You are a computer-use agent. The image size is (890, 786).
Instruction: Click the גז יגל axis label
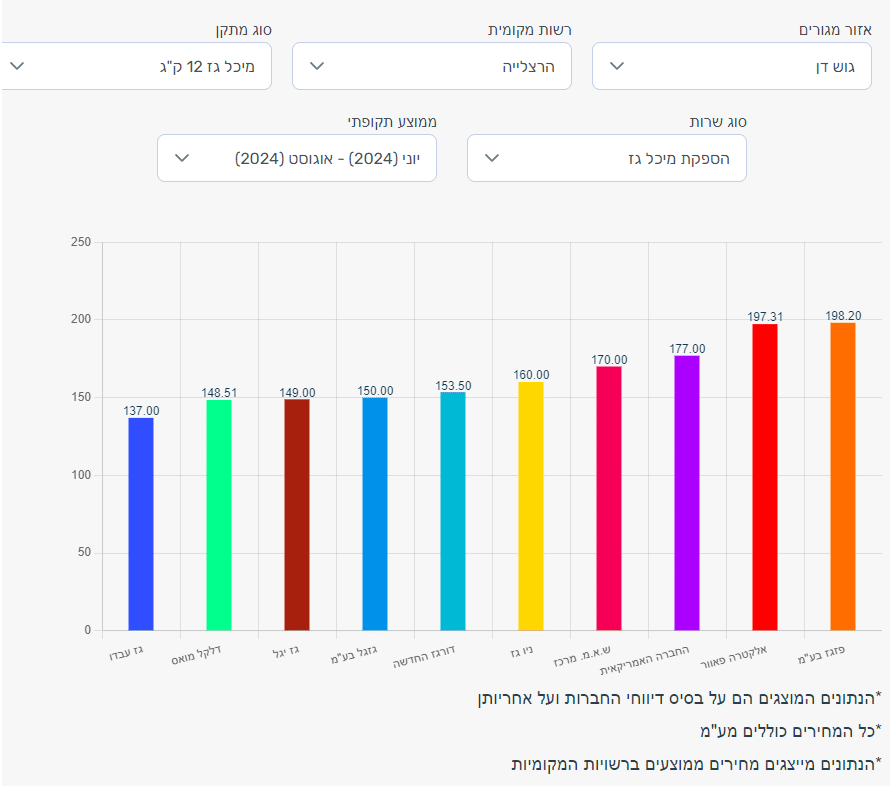coord(286,652)
